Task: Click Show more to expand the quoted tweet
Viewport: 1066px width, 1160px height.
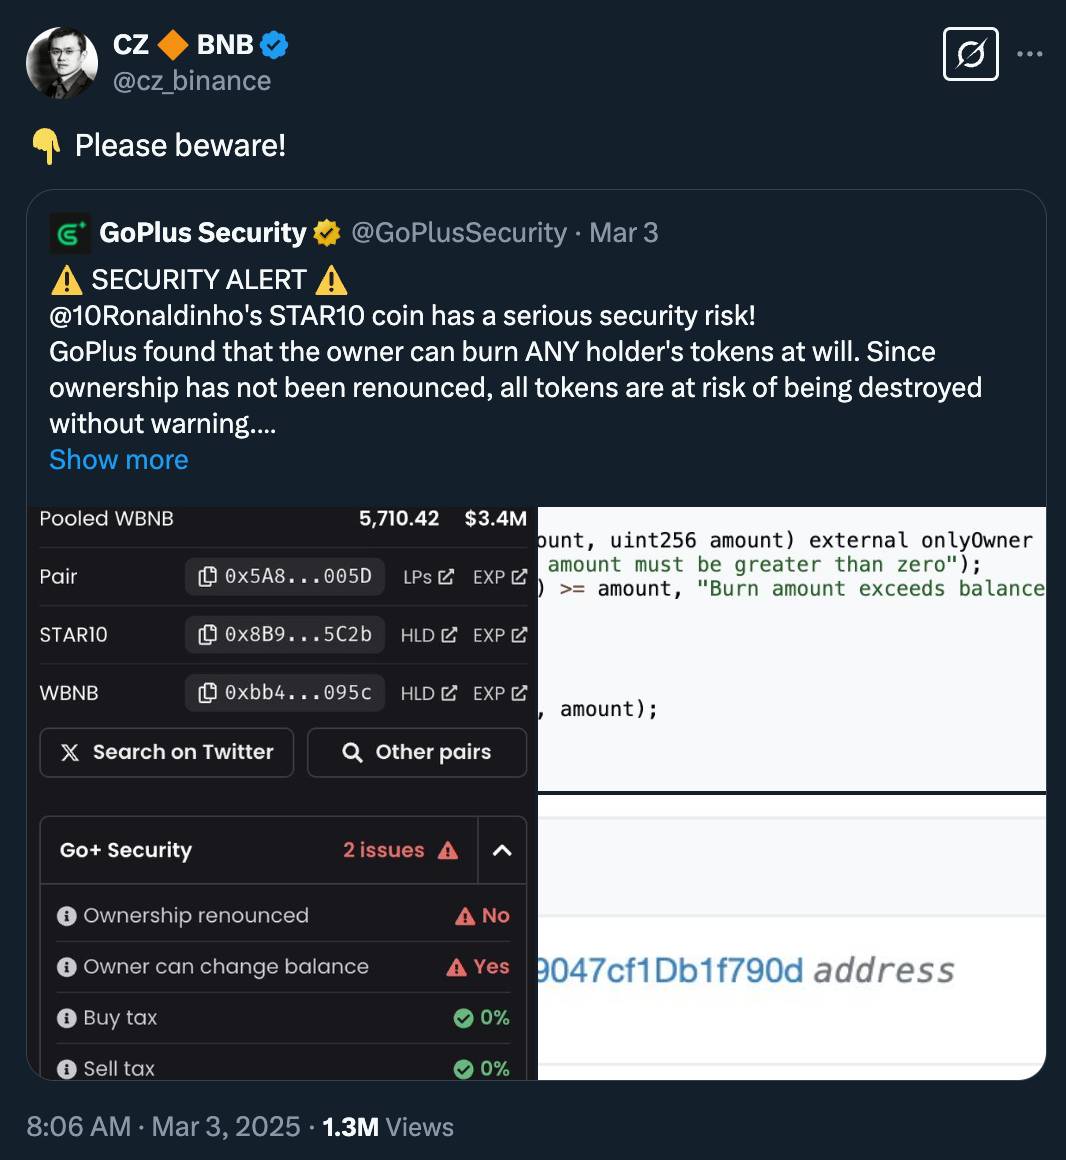Action: 118,460
